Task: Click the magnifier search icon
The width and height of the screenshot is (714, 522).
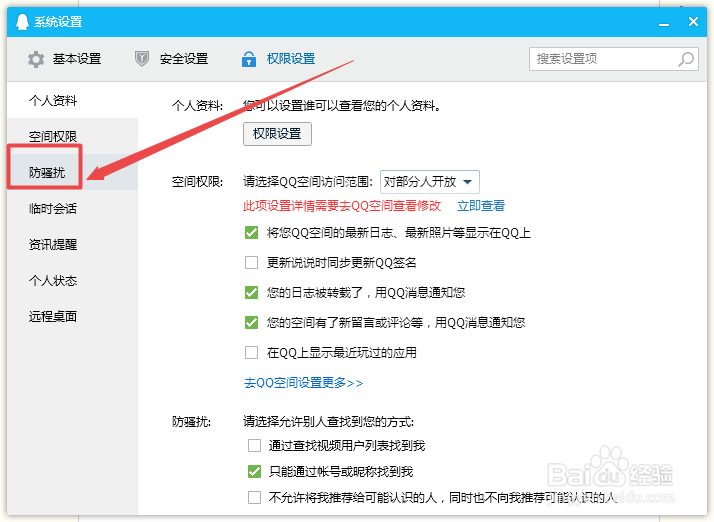Action: (686, 59)
